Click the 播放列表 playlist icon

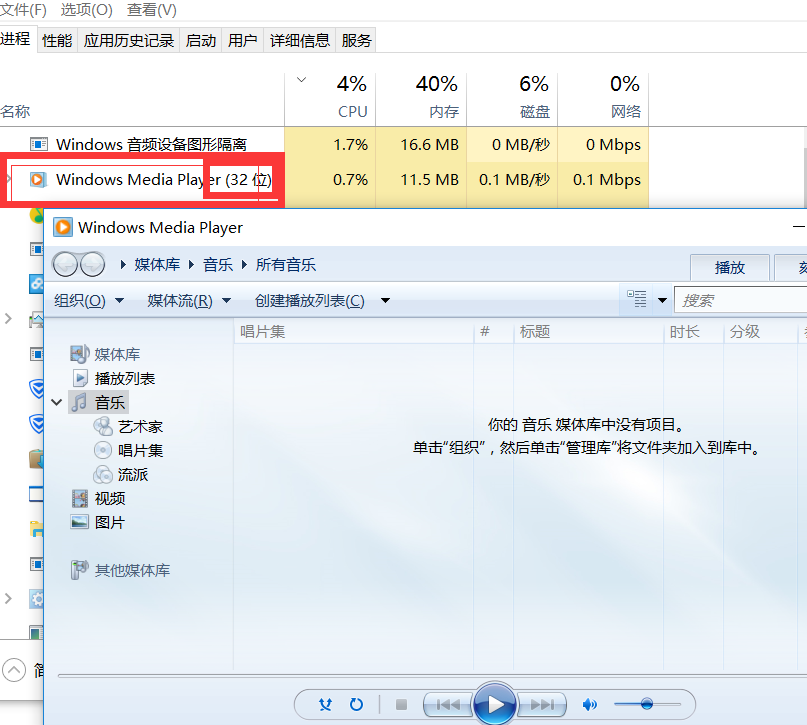[x=81, y=378]
